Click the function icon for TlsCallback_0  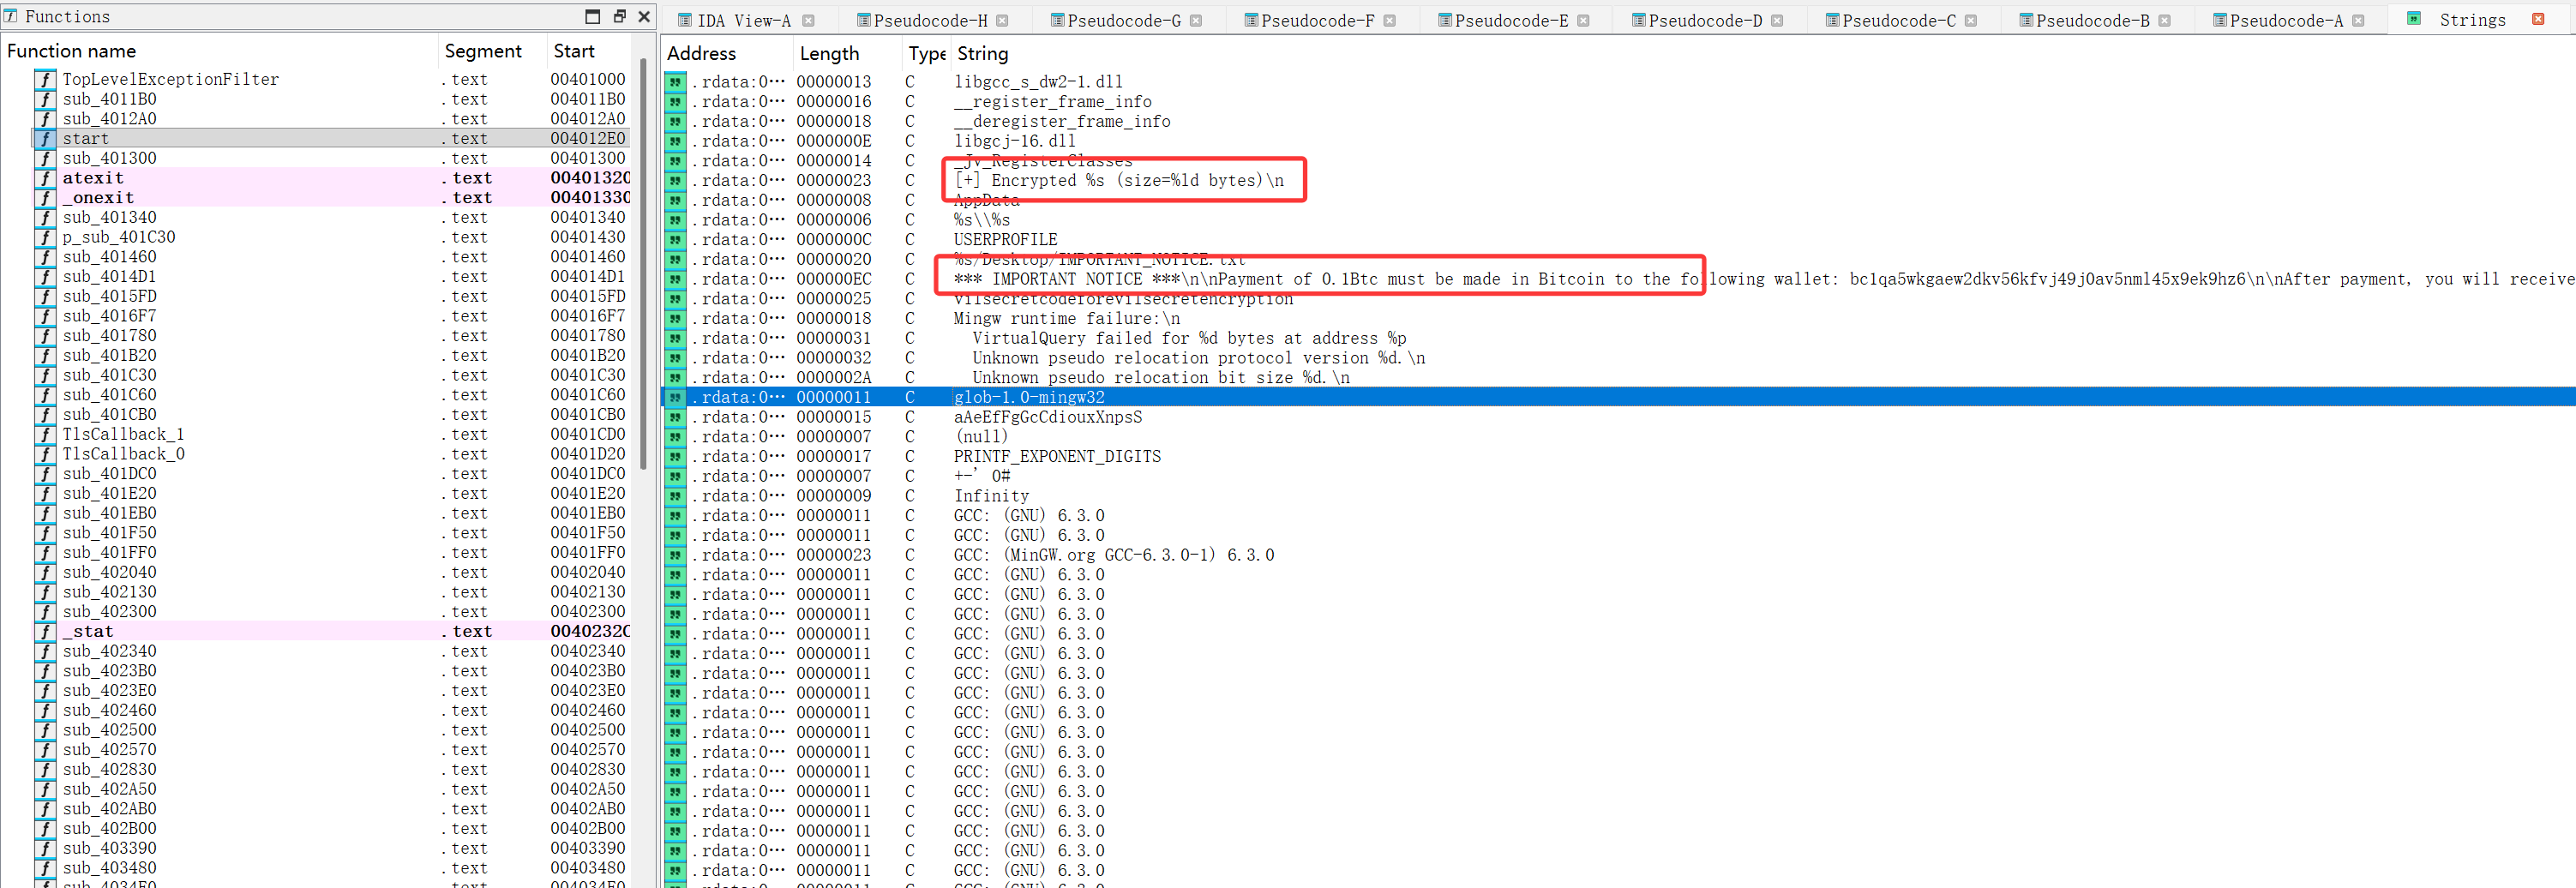pos(45,454)
